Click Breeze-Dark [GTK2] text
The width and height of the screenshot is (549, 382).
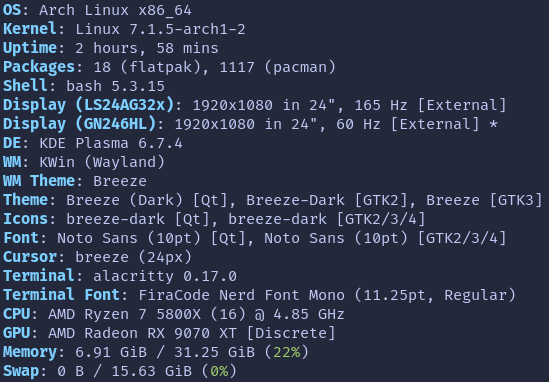click(x=327, y=200)
